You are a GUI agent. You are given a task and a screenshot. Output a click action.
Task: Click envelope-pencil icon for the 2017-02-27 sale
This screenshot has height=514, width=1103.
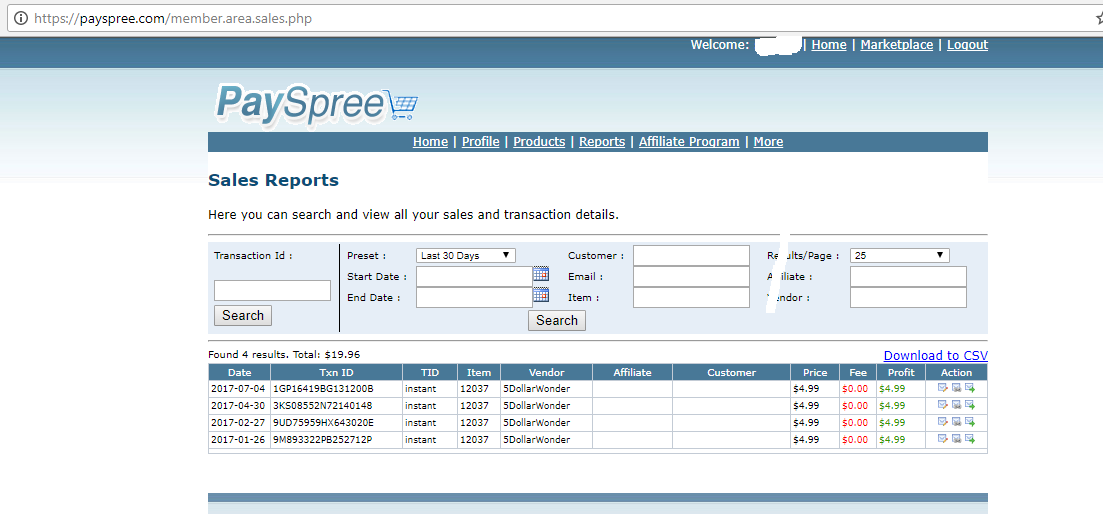coord(943,422)
